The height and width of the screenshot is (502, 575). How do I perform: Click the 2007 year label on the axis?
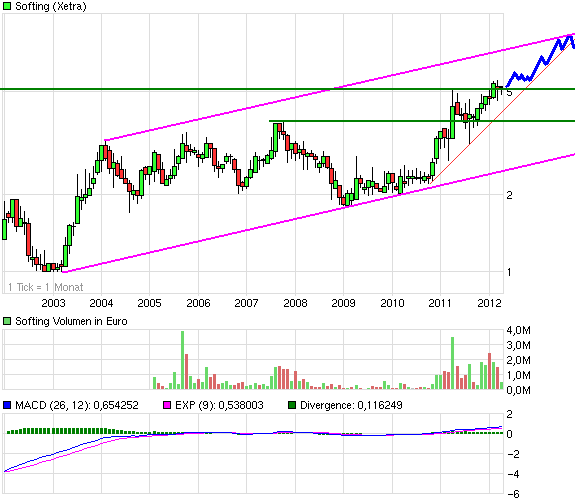click(x=246, y=303)
